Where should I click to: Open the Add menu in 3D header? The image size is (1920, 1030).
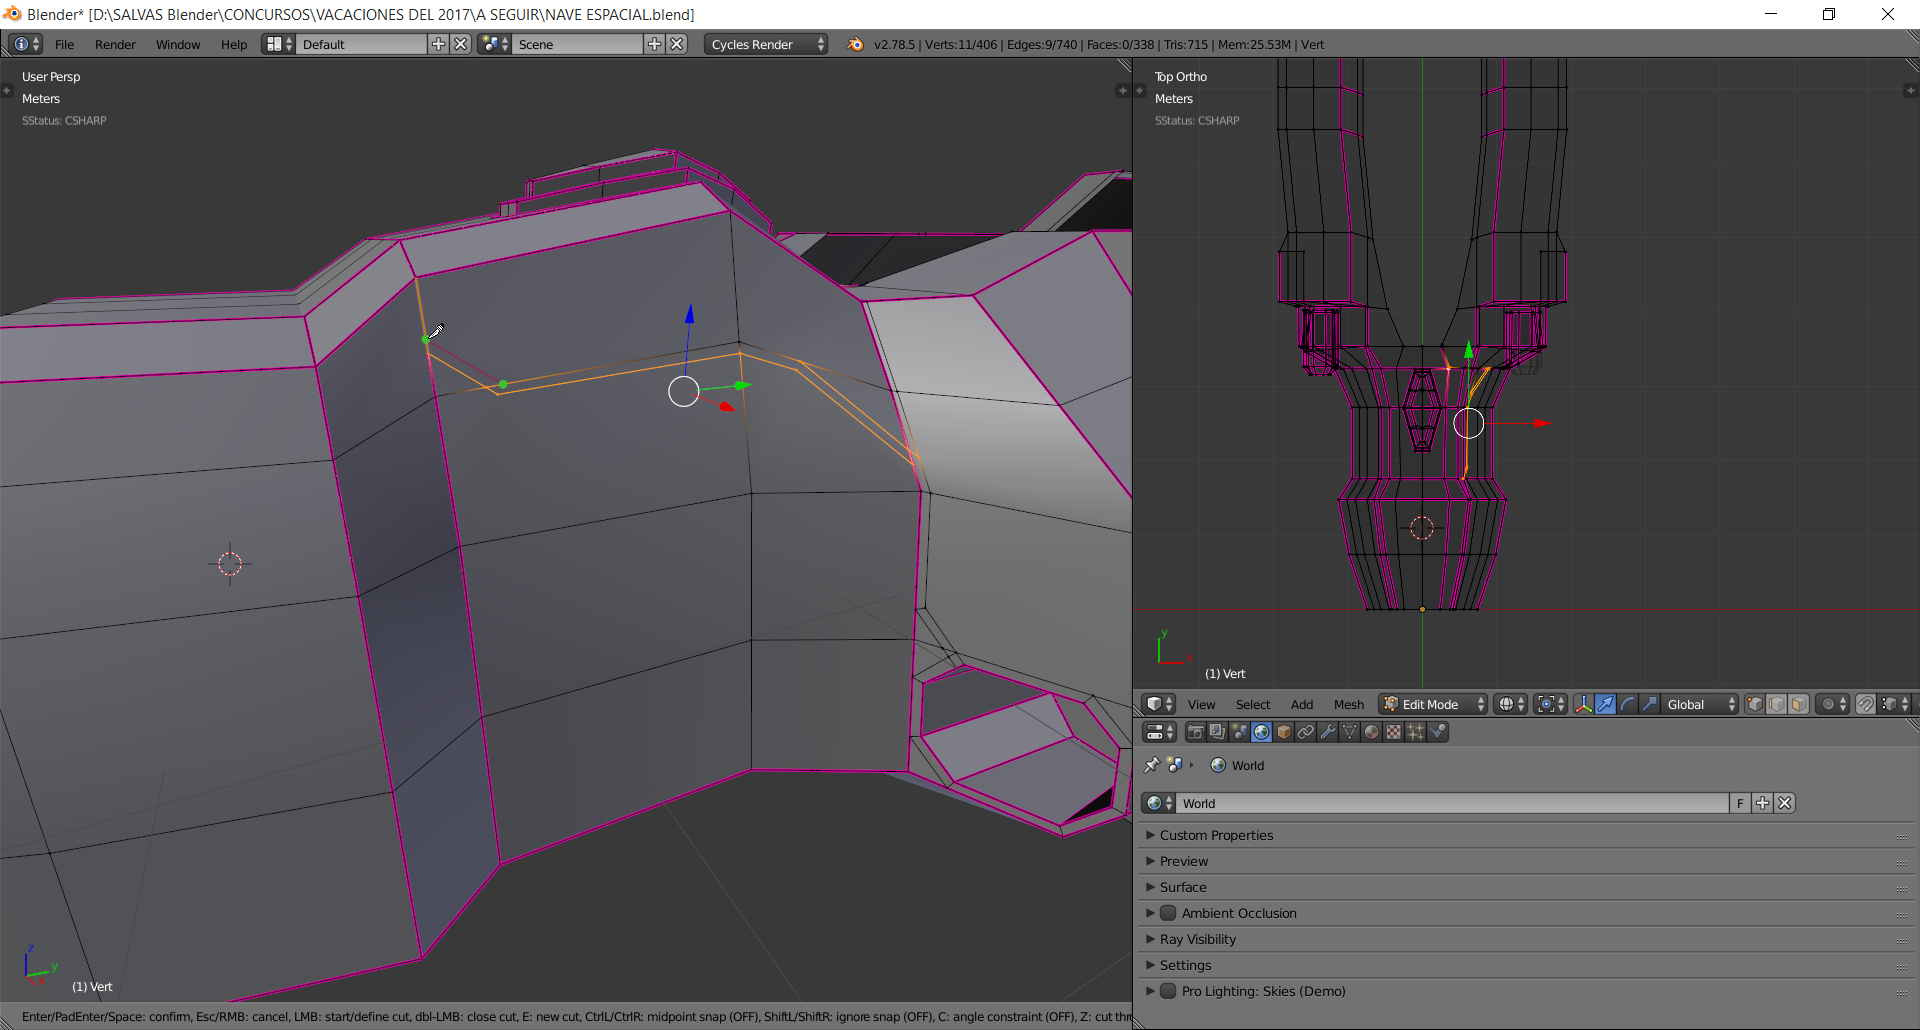tap(1302, 704)
